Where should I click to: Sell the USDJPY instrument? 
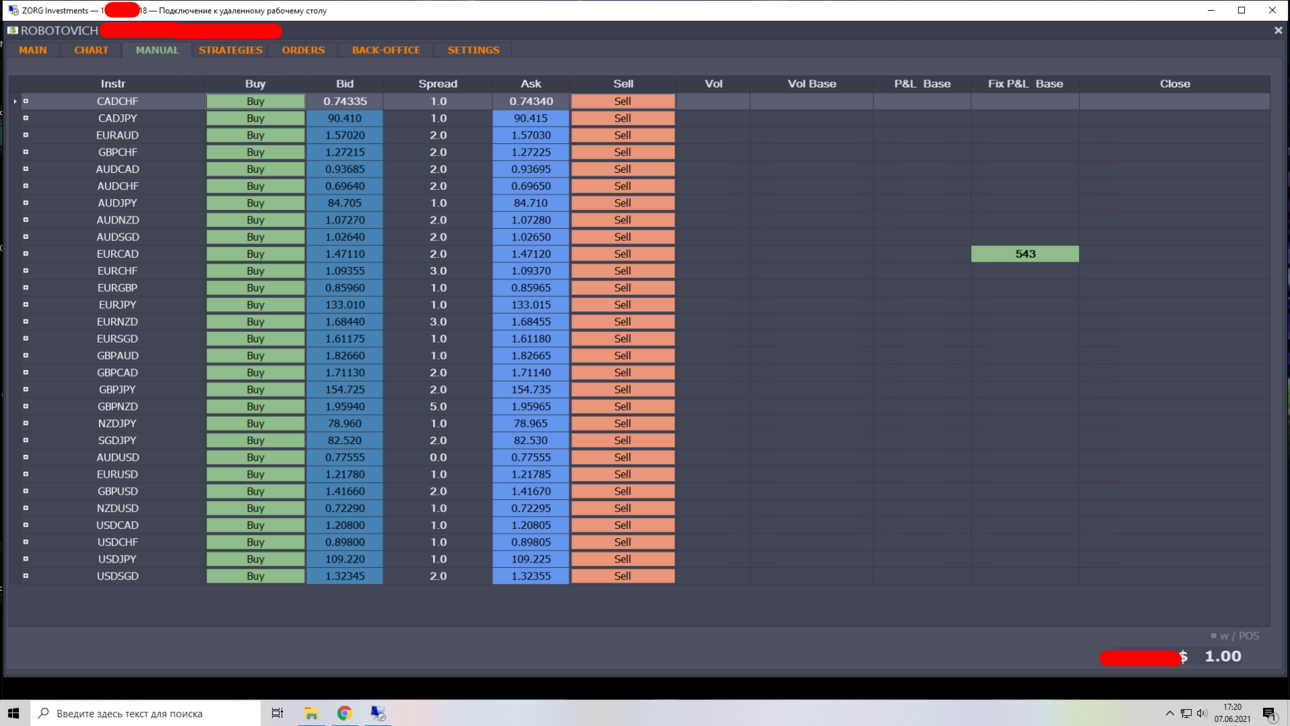pyautogui.click(x=622, y=559)
